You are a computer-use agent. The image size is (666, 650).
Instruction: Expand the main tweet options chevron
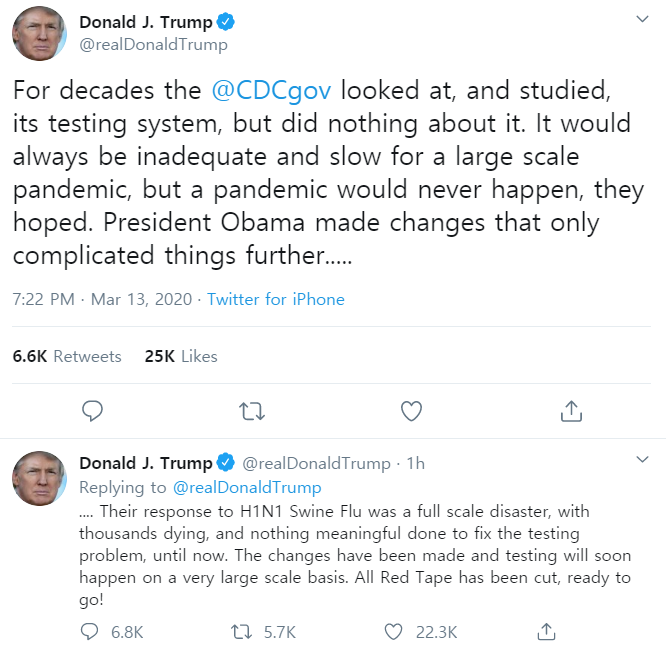[x=643, y=20]
